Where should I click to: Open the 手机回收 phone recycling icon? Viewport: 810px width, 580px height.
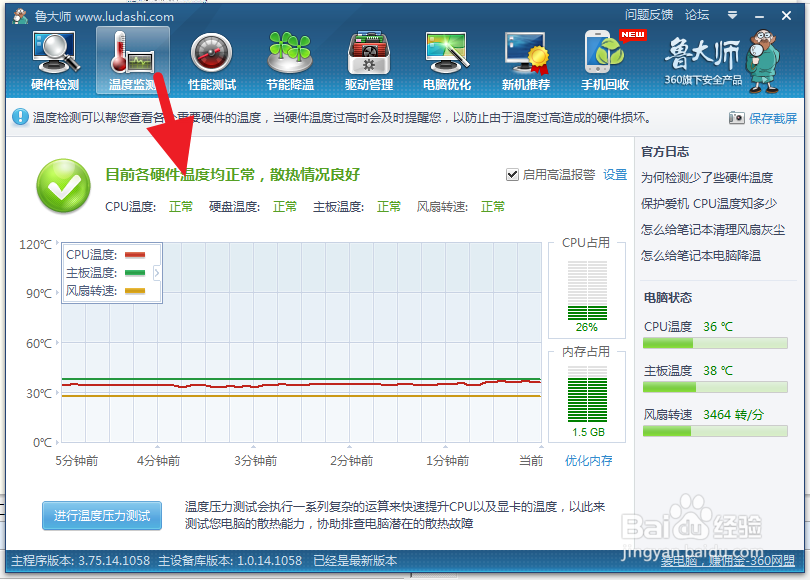[605, 61]
